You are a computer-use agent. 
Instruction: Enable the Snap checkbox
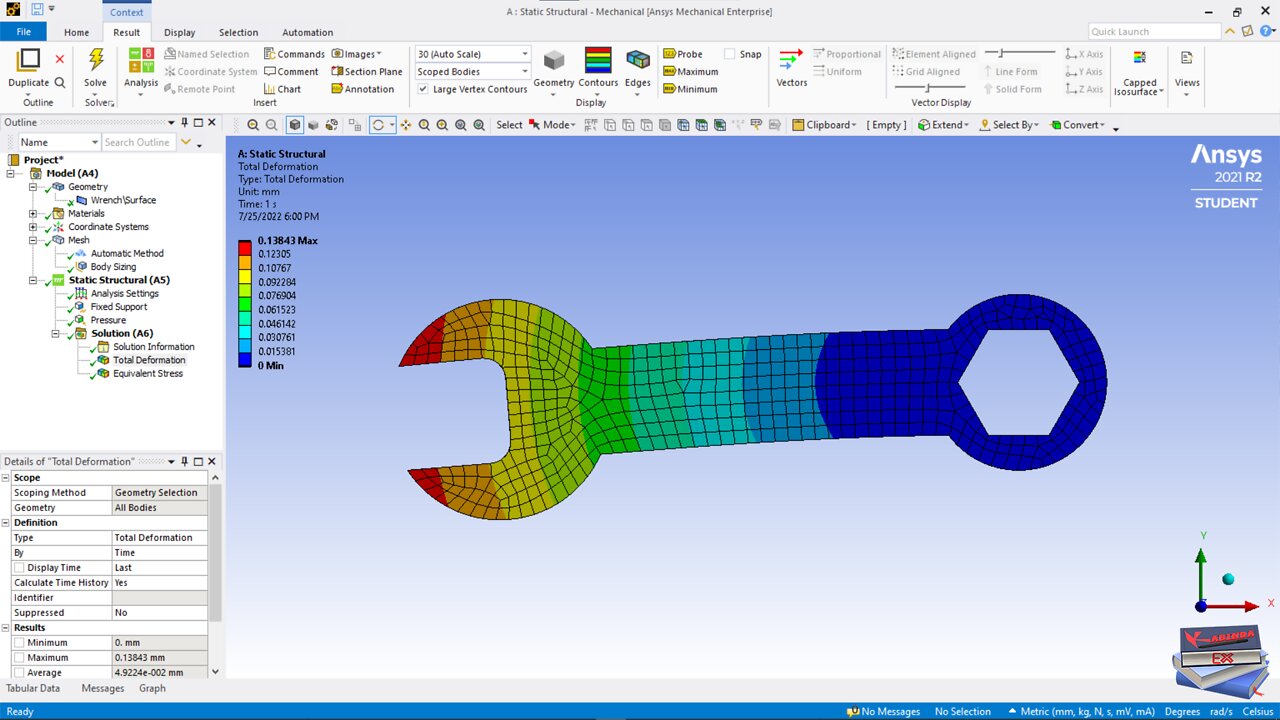click(730, 54)
